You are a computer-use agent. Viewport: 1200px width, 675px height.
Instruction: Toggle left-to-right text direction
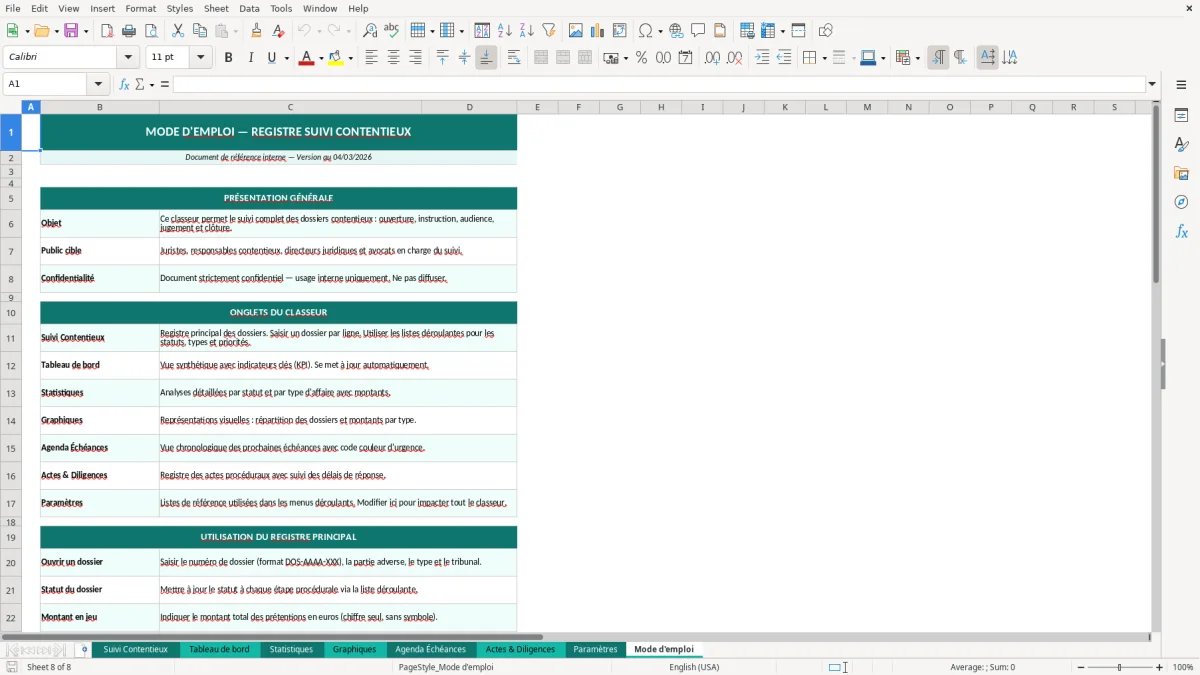tap(938, 58)
